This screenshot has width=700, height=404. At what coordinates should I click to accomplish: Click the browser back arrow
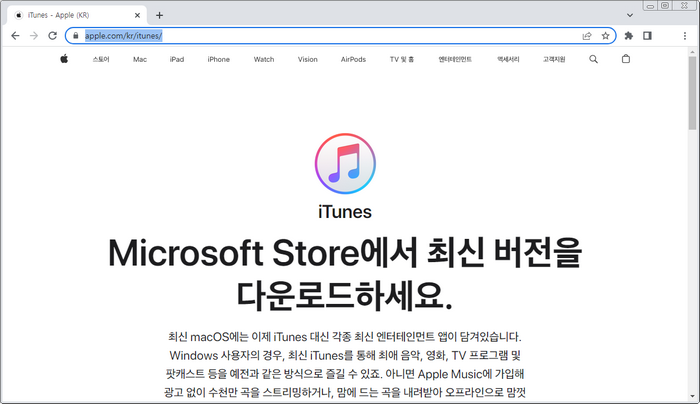click(15, 36)
